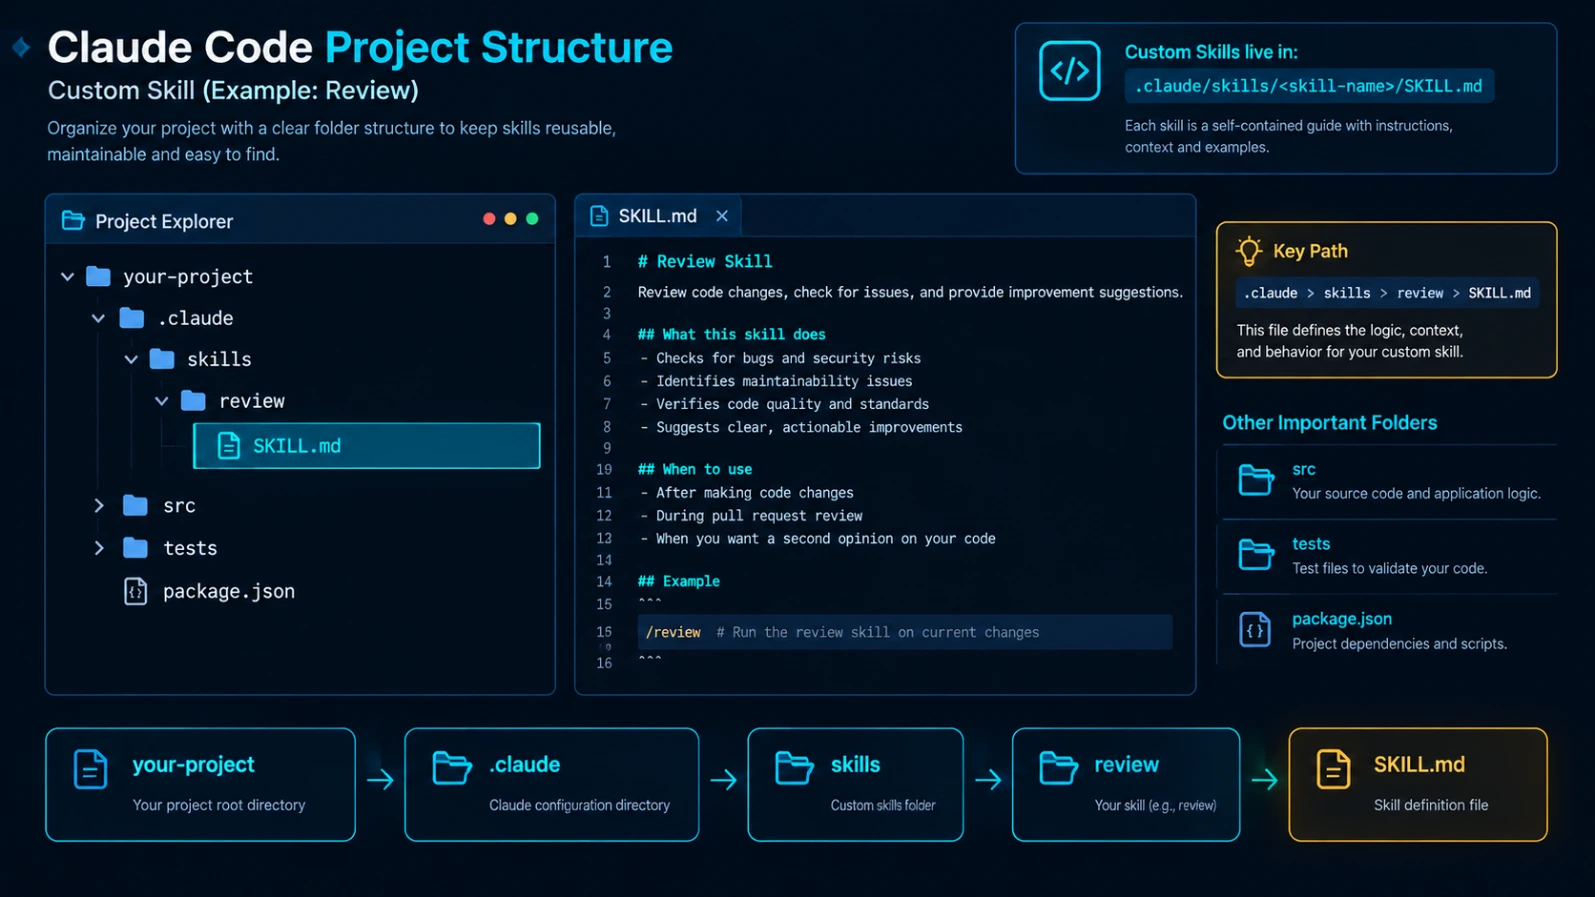Click the skills folder icon in tree
Image resolution: width=1595 pixels, height=897 pixels.
(x=162, y=359)
